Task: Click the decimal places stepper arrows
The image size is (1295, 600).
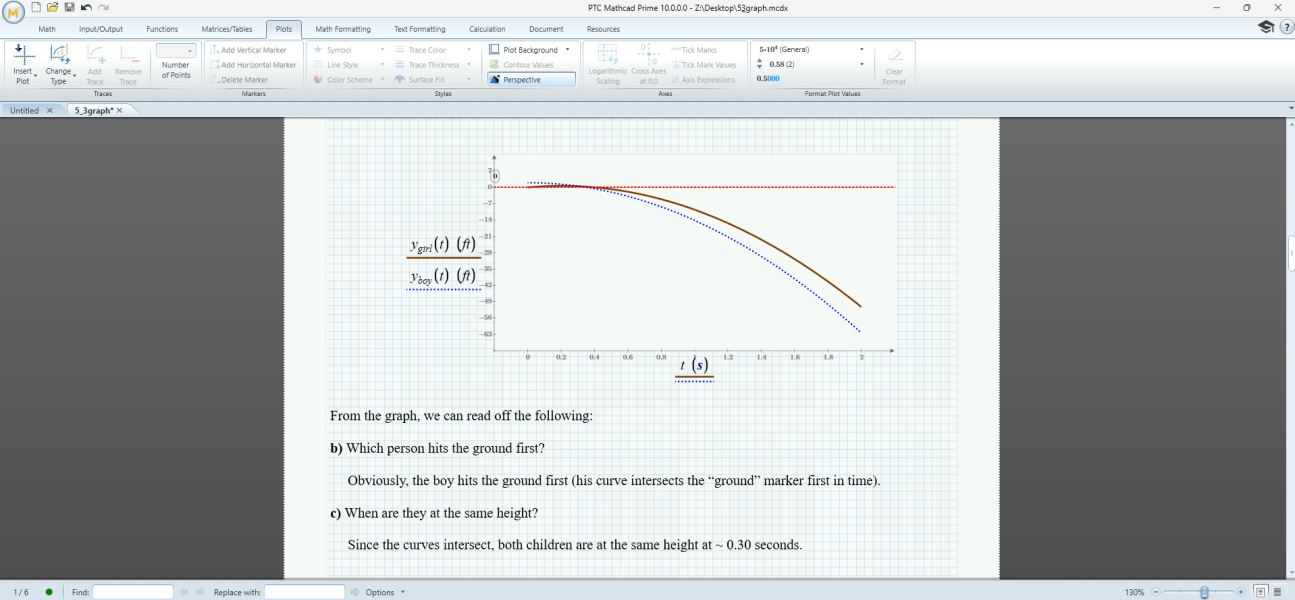Action: [759, 64]
